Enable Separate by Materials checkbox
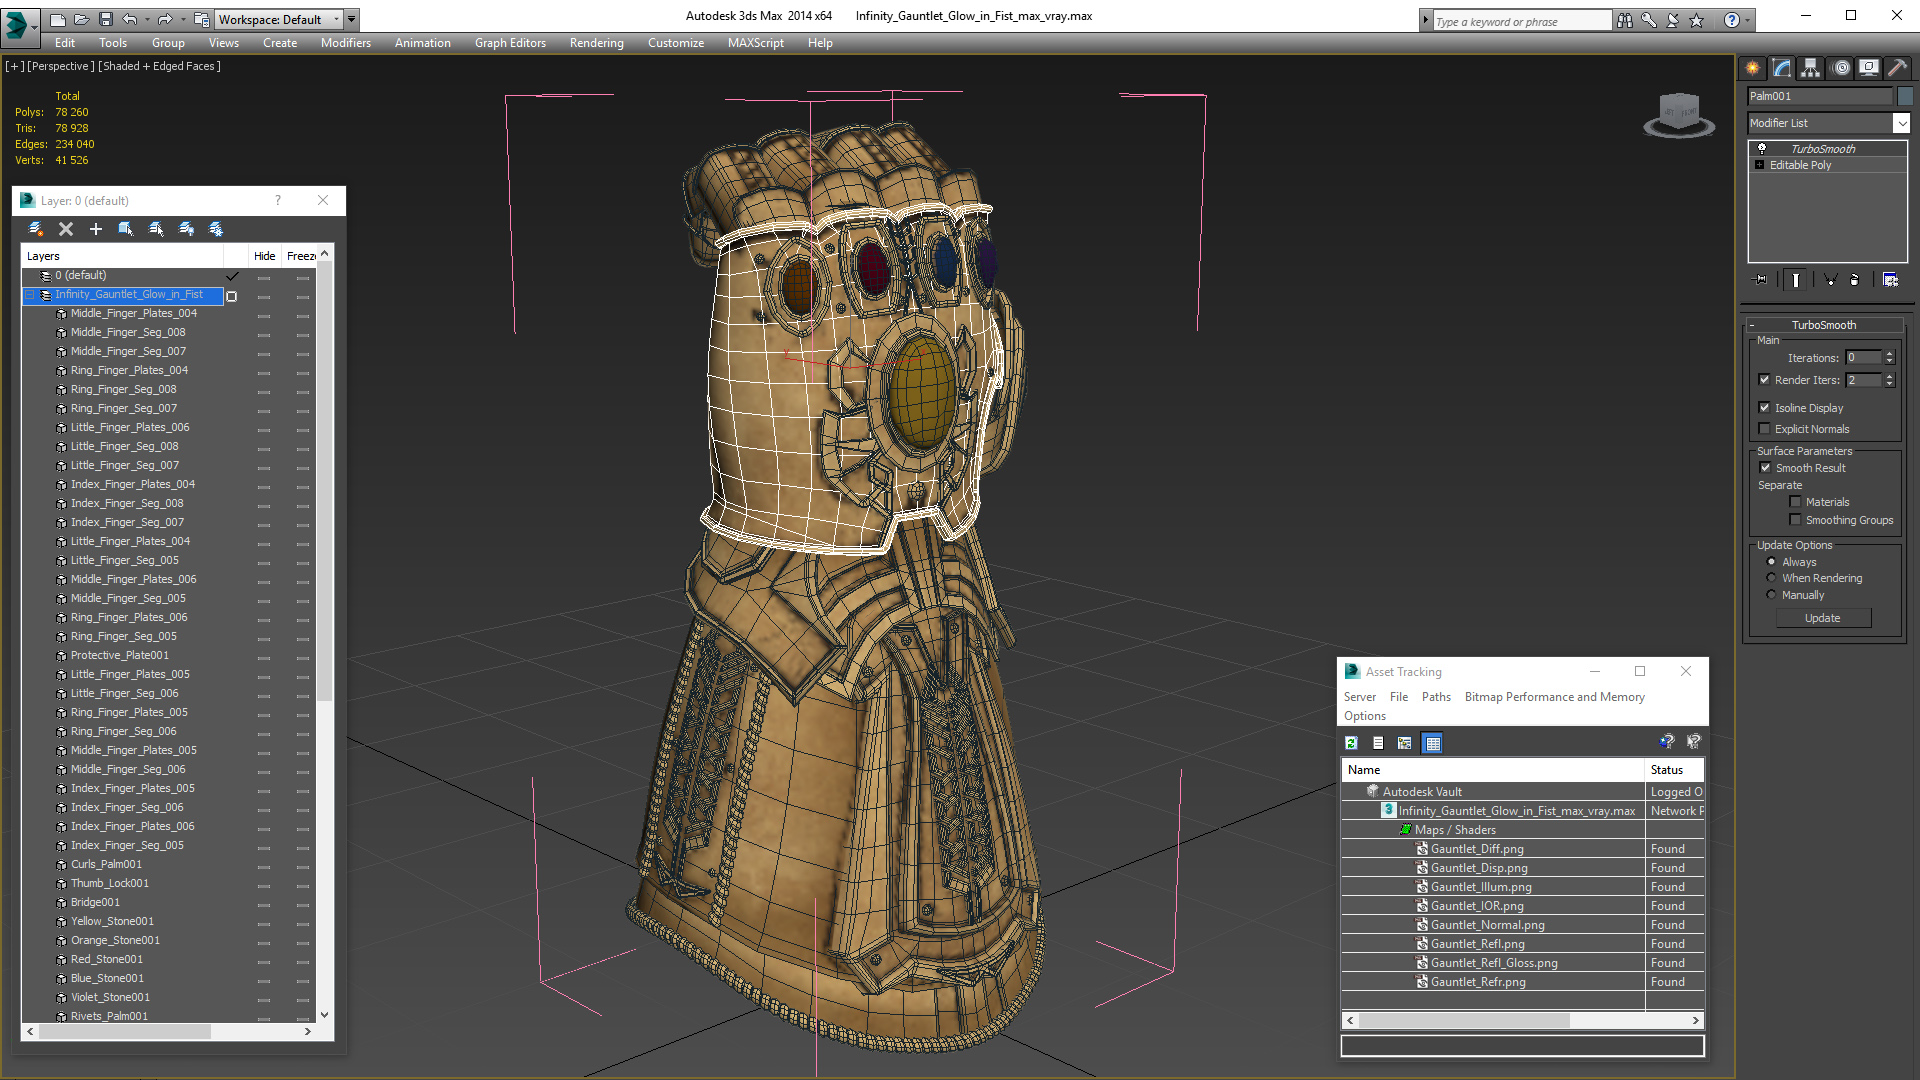Viewport: 1920px width, 1080px height. 1795,502
